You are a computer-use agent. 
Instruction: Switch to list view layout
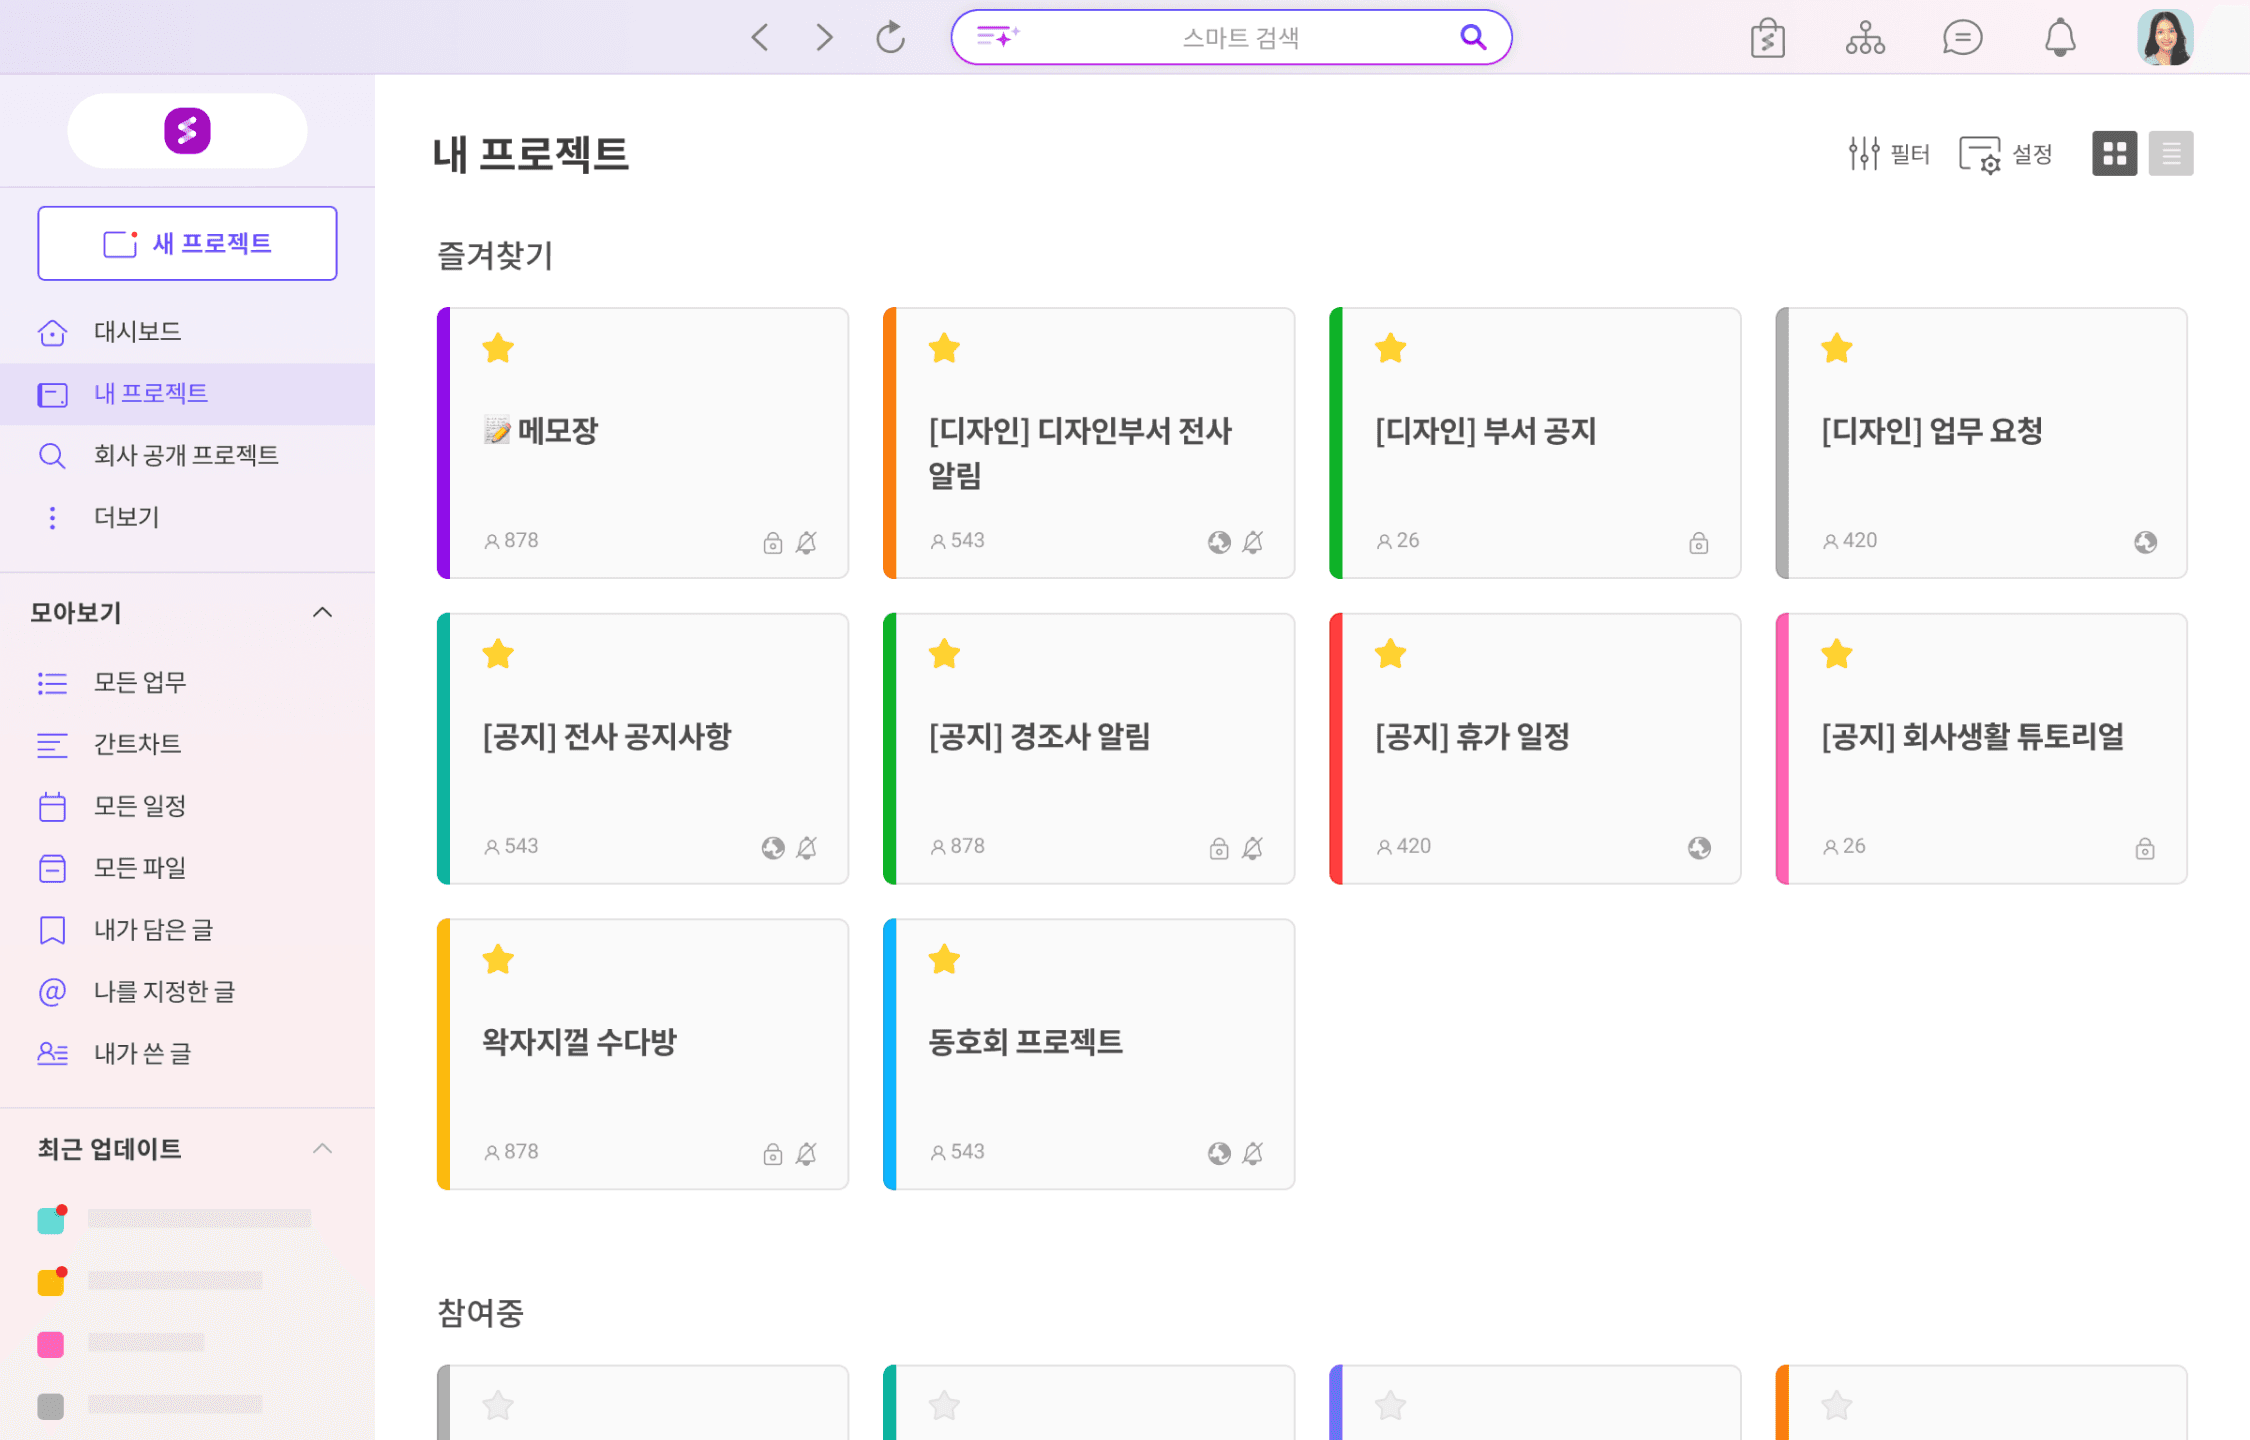(x=2170, y=153)
